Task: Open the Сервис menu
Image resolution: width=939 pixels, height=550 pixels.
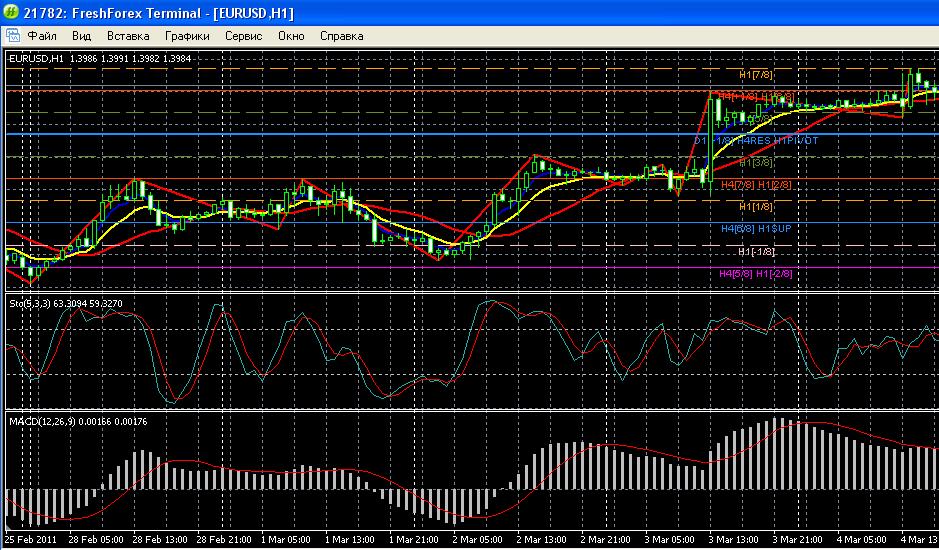Action: (244, 36)
